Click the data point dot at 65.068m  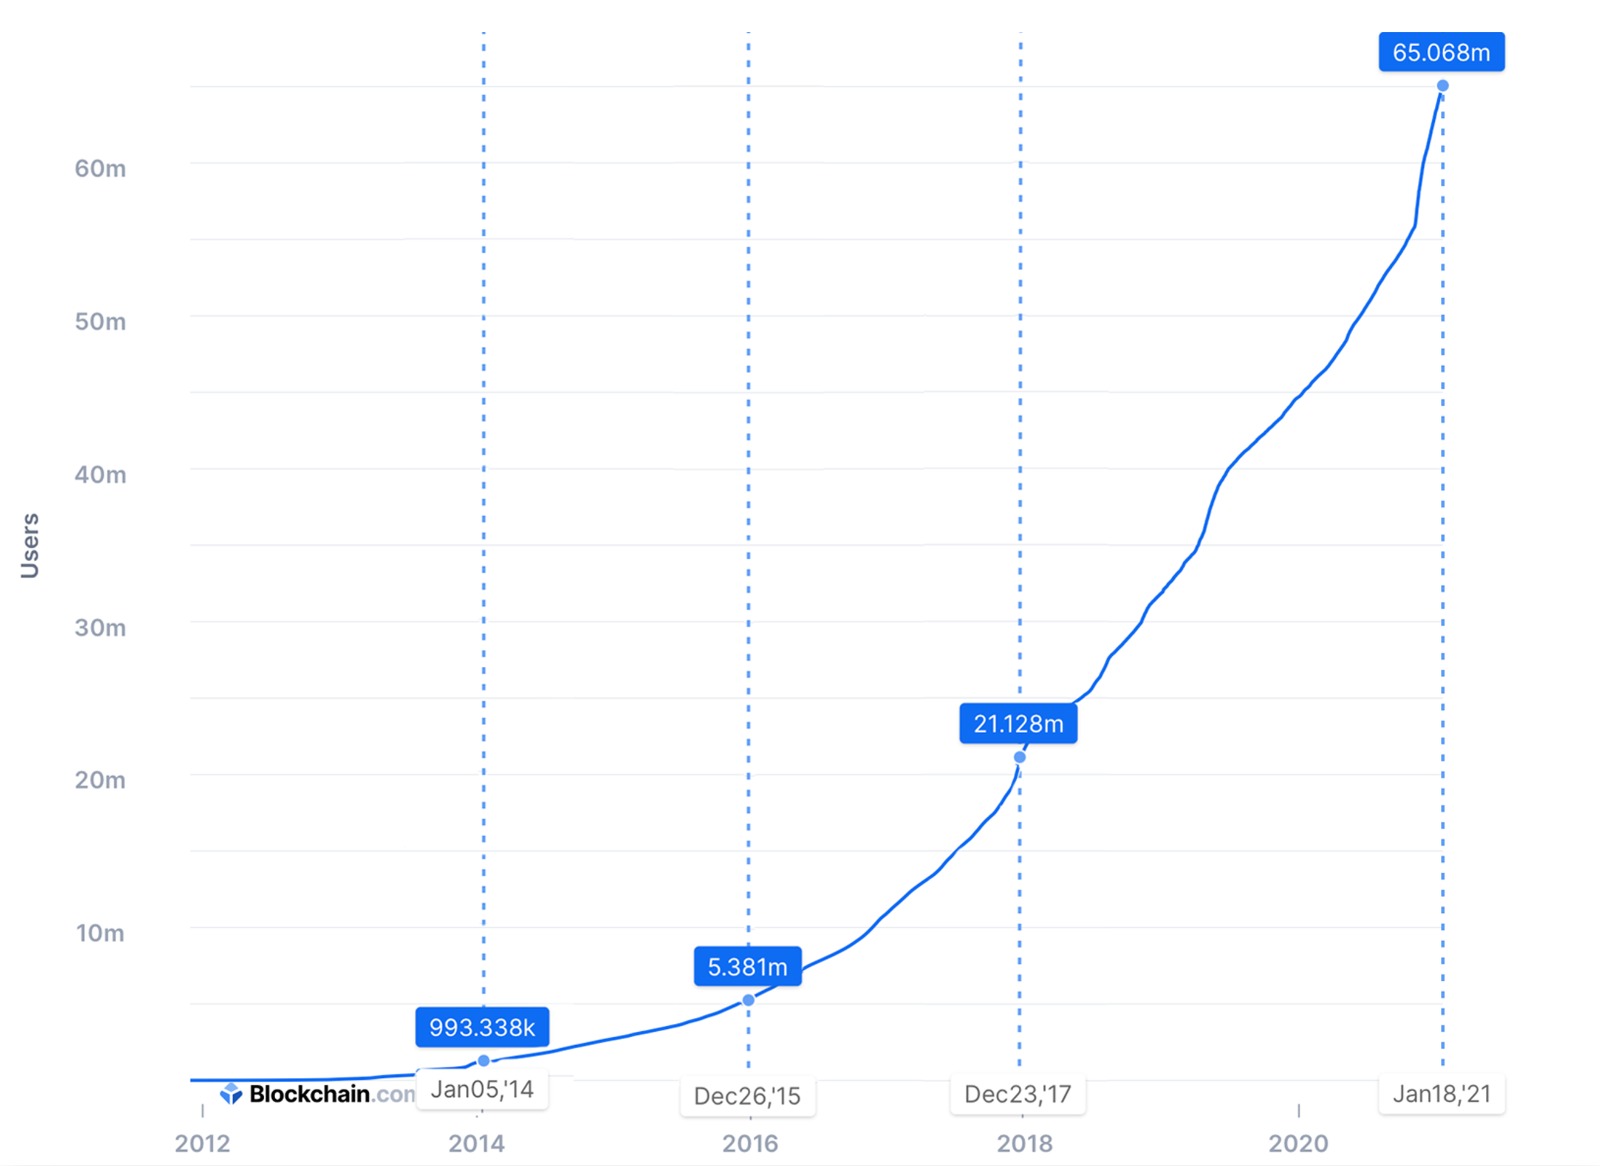[1442, 86]
